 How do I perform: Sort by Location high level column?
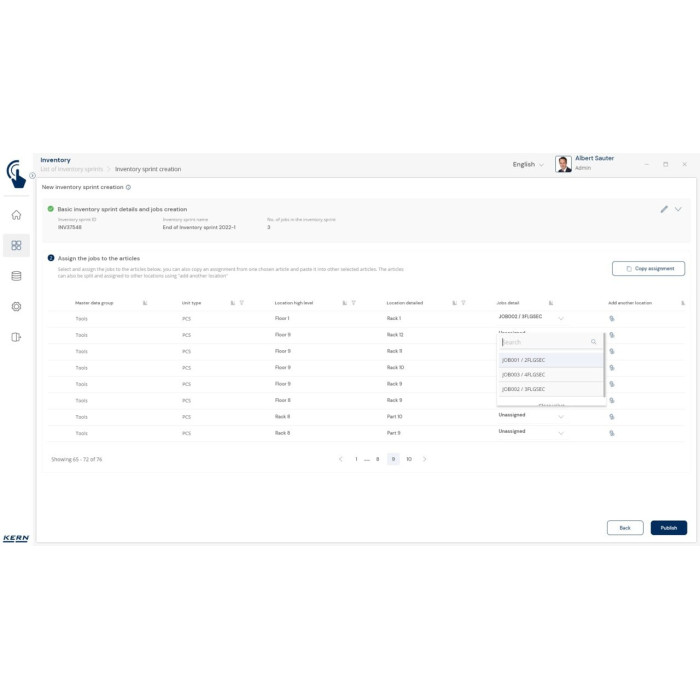345,303
